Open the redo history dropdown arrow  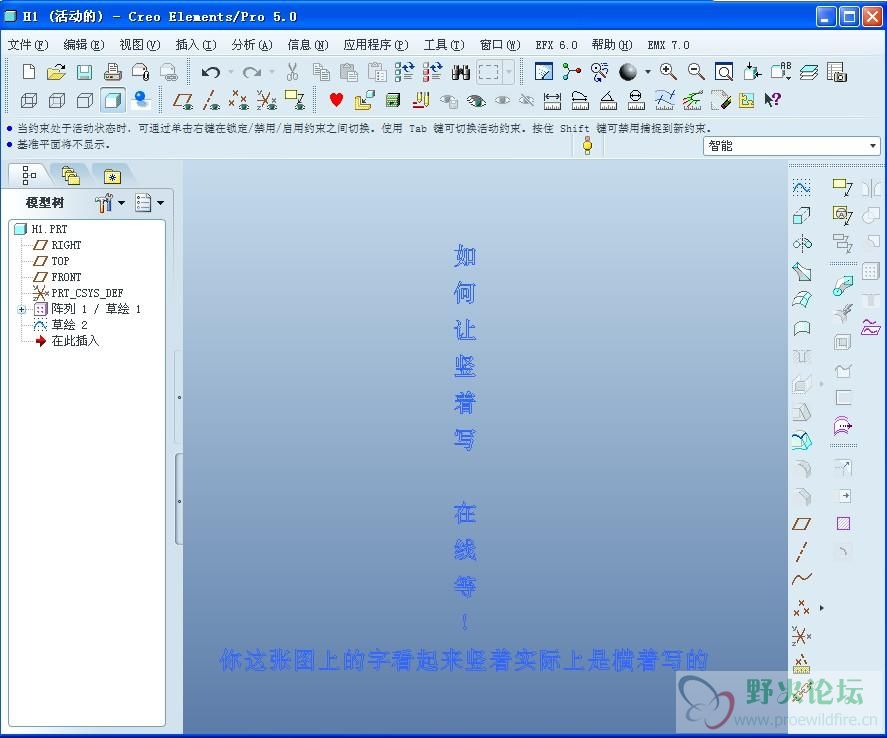[x=272, y=72]
